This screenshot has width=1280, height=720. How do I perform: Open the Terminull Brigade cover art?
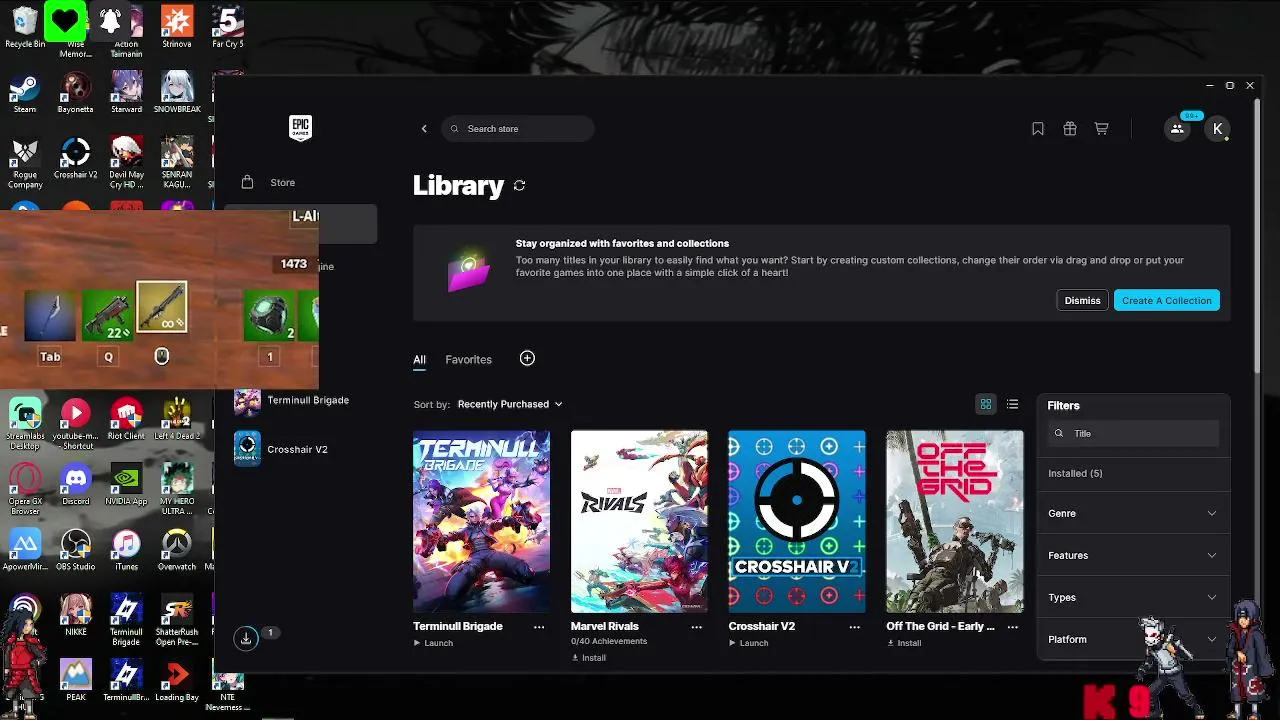click(481, 521)
